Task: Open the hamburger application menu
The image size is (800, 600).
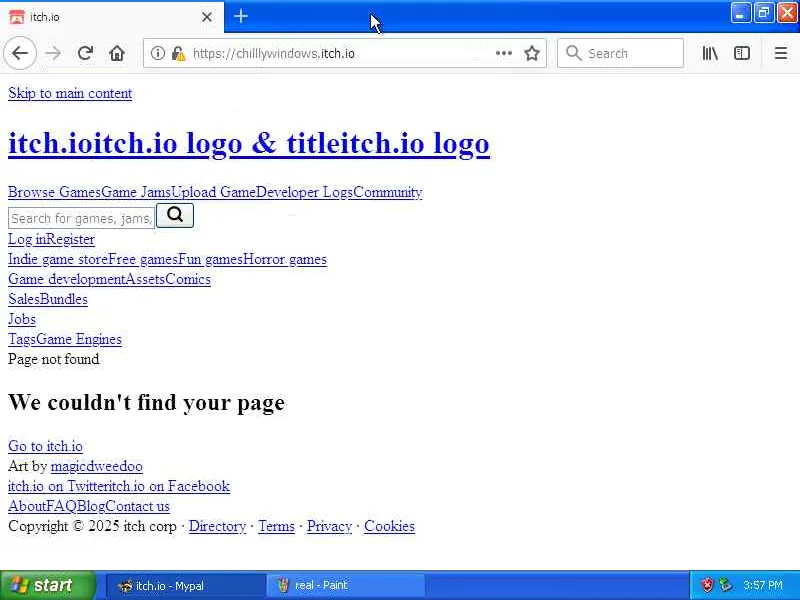Action: 780,53
